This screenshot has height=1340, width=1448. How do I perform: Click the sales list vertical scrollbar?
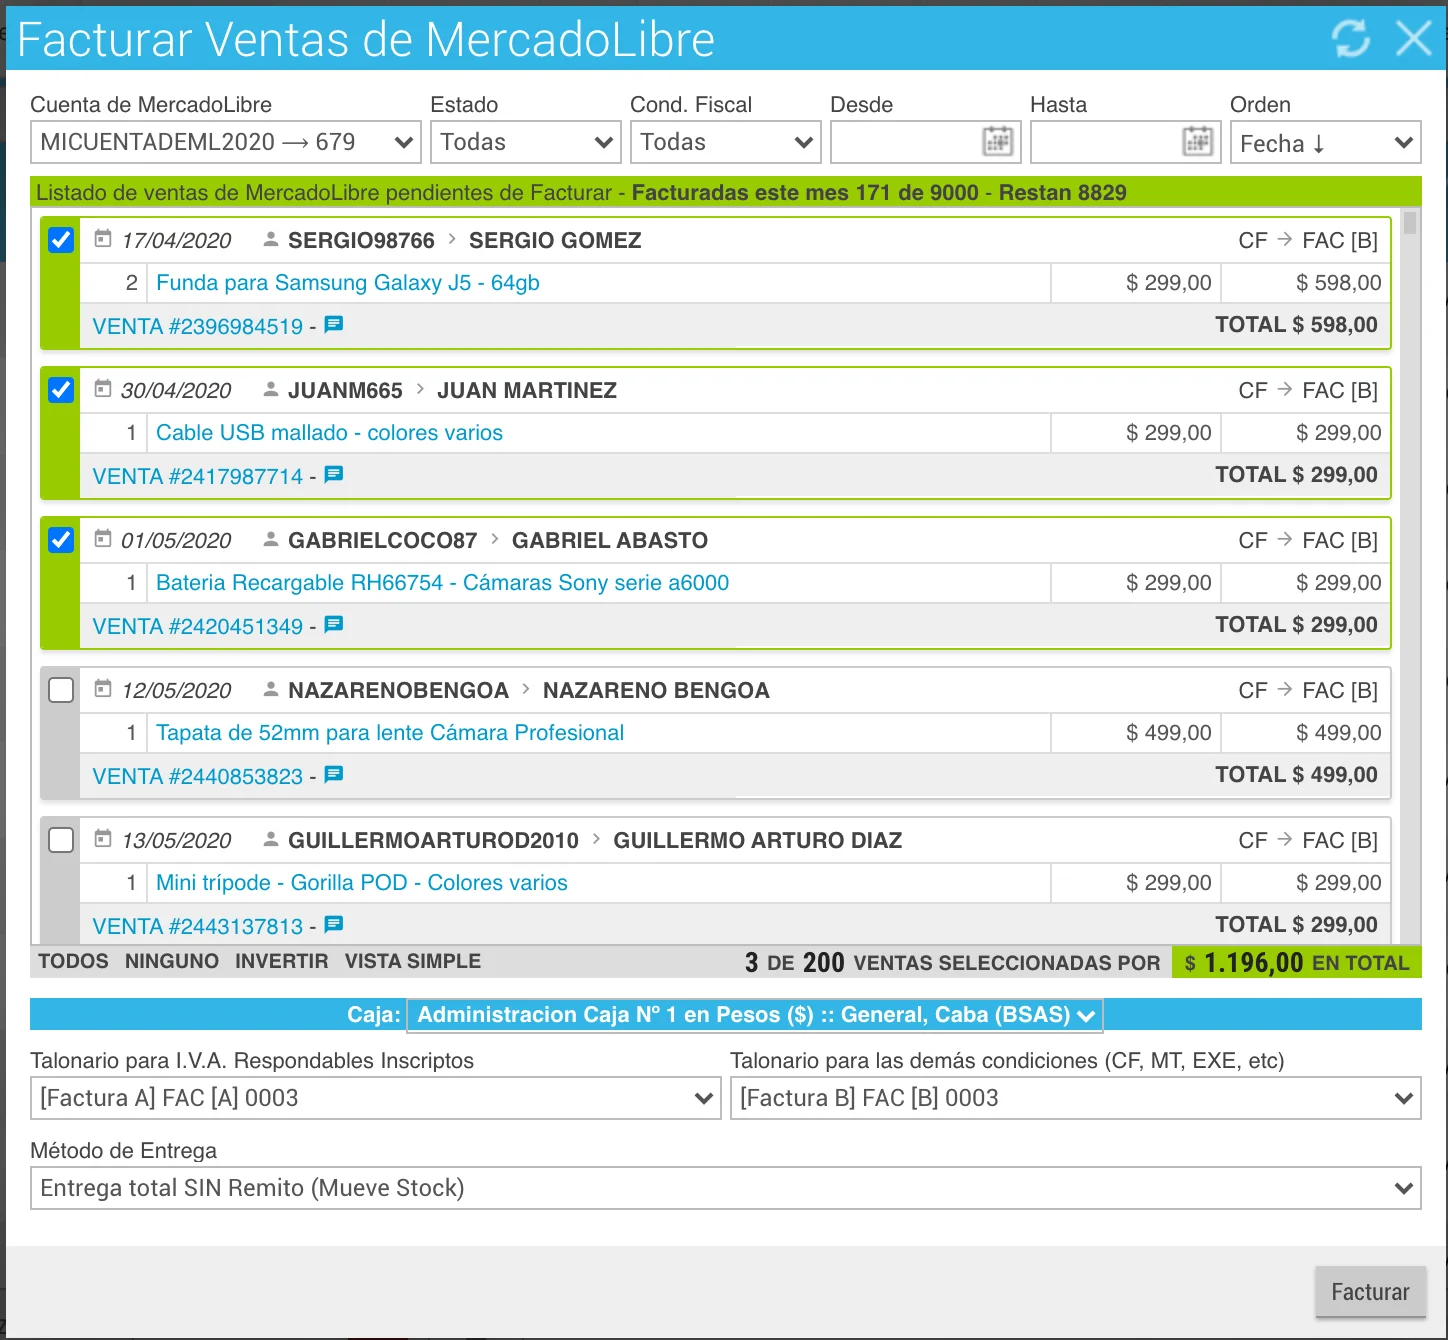pyautogui.click(x=1410, y=224)
